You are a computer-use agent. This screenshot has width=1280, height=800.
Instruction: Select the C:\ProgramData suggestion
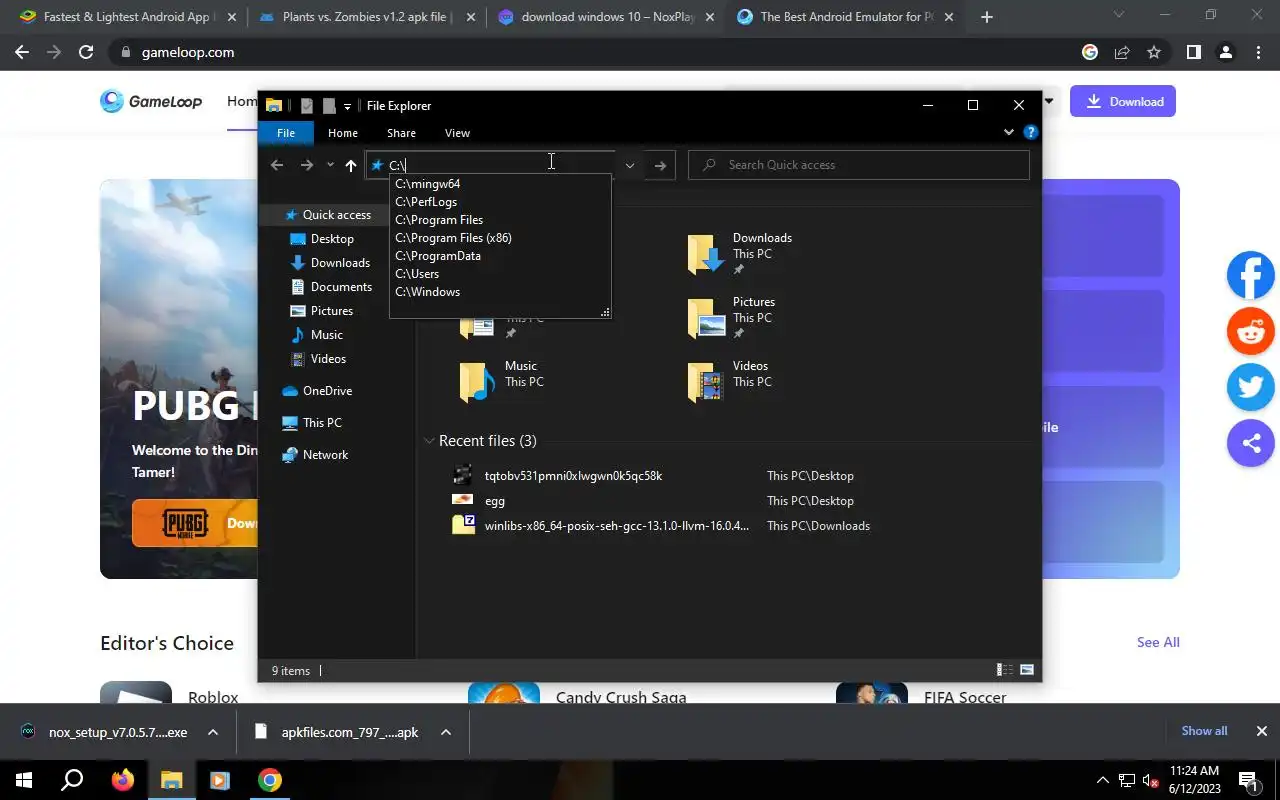[x=438, y=256]
